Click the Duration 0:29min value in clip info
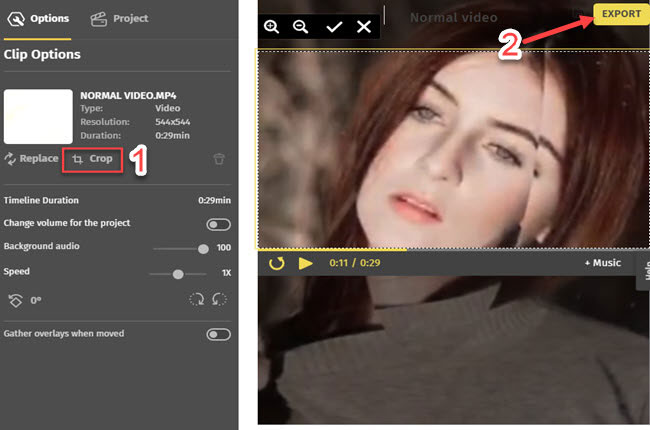 (172, 136)
